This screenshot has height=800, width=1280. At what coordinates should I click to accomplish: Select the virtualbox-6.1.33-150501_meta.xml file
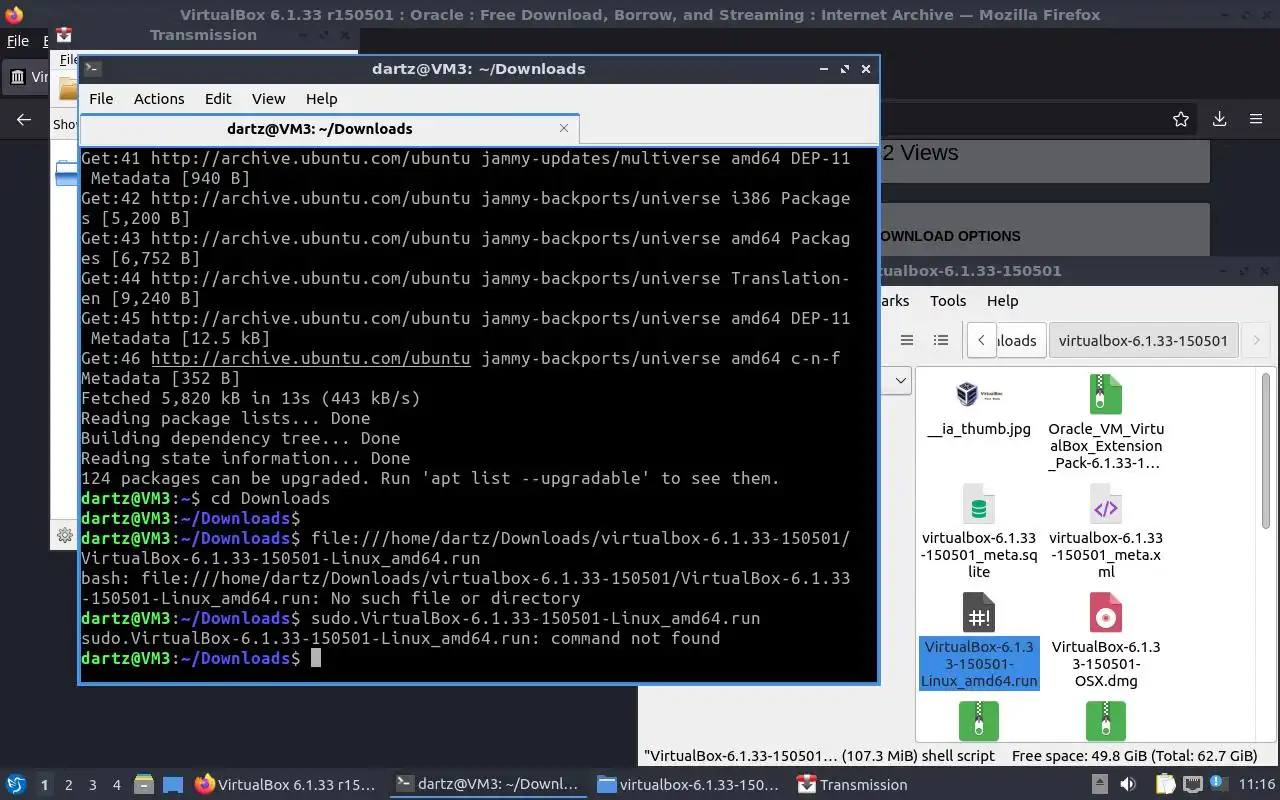point(1105,531)
